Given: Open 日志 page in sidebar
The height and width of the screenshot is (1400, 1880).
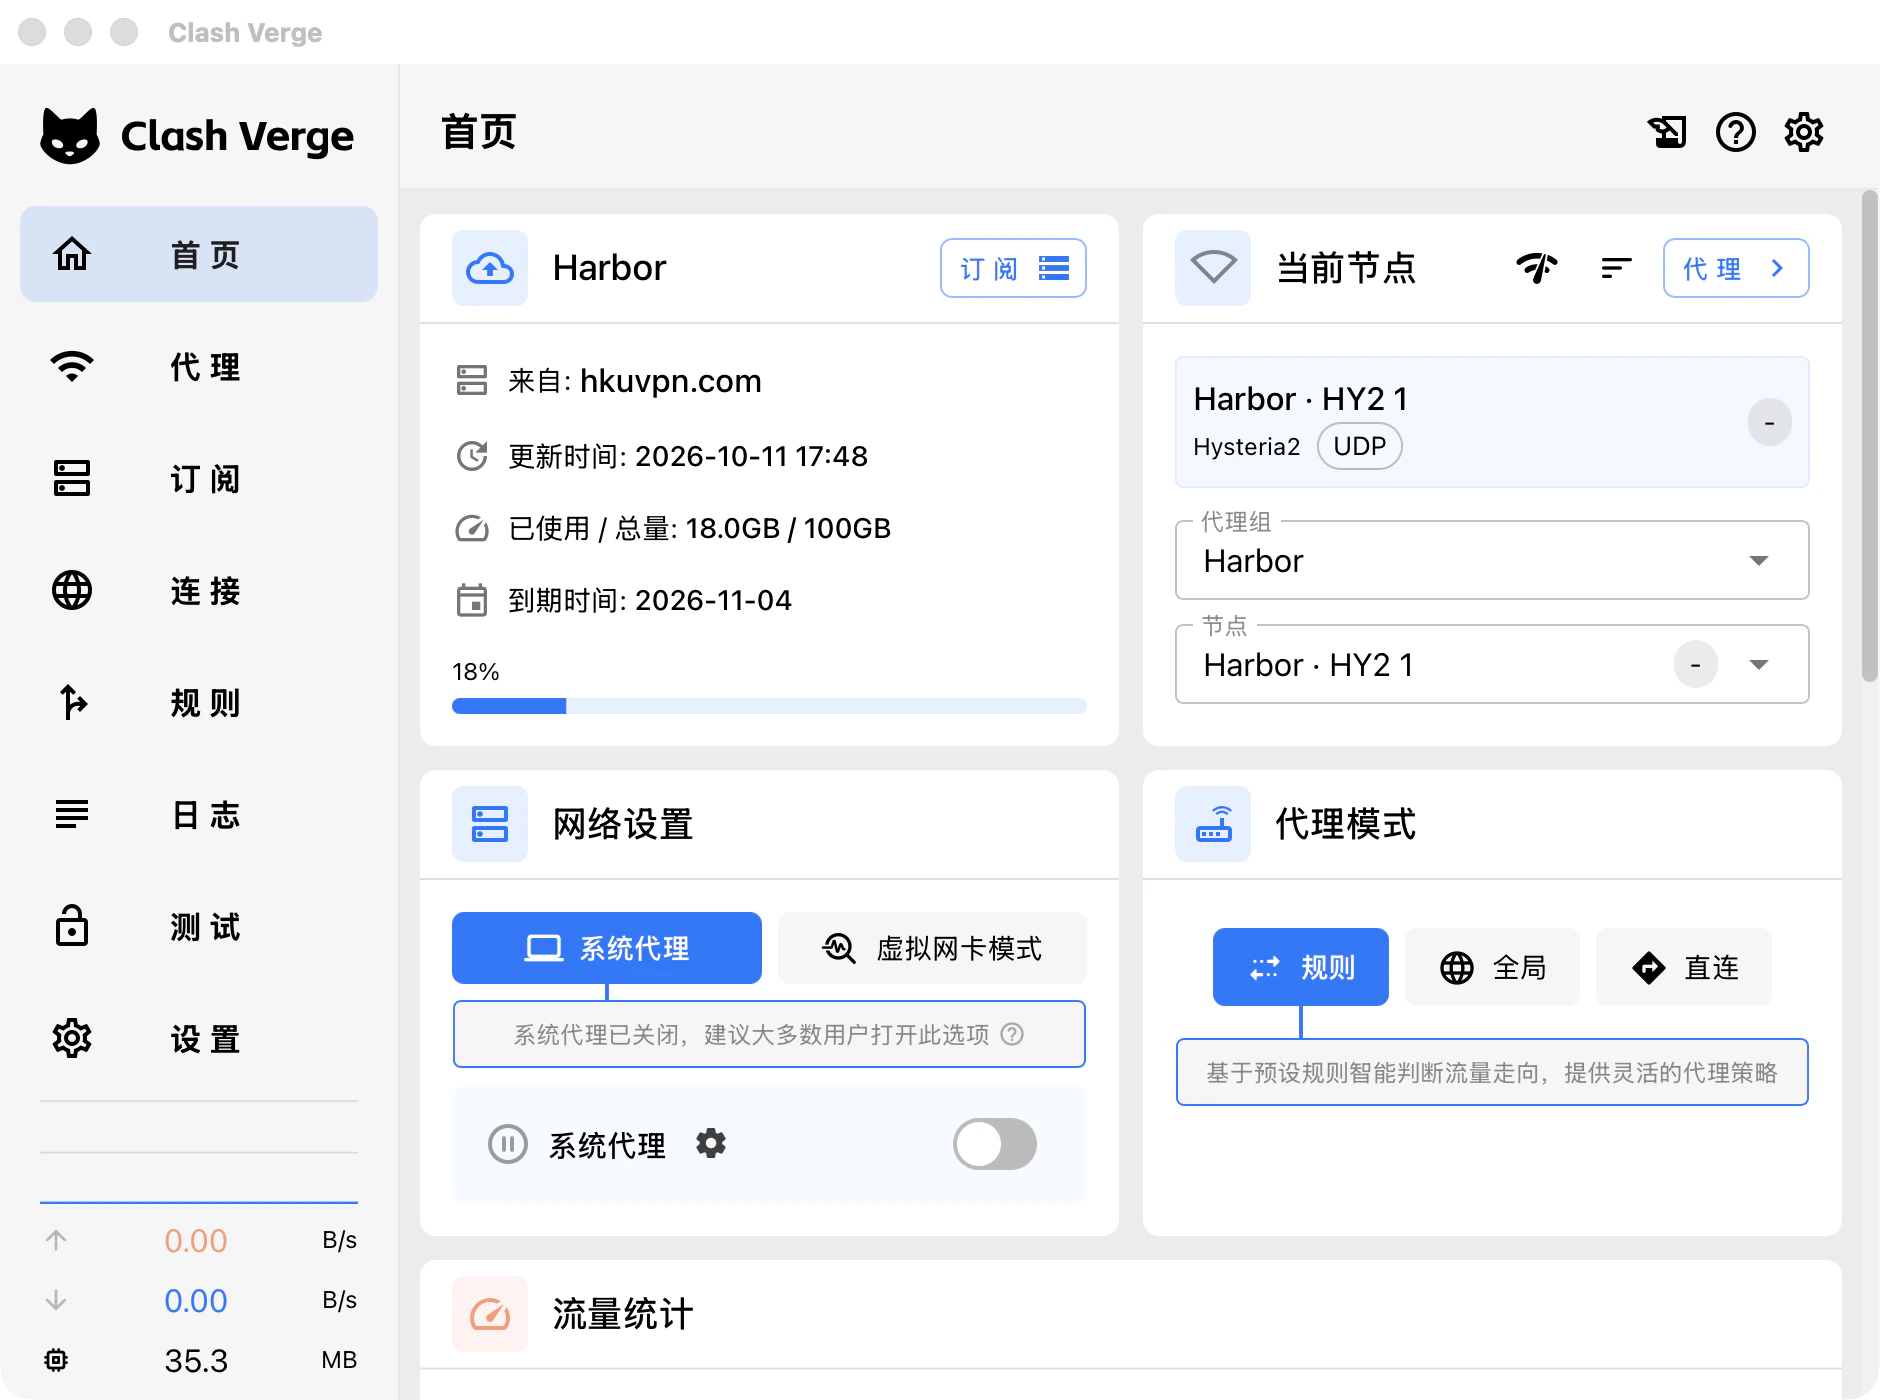Looking at the screenshot, I should point(199,814).
